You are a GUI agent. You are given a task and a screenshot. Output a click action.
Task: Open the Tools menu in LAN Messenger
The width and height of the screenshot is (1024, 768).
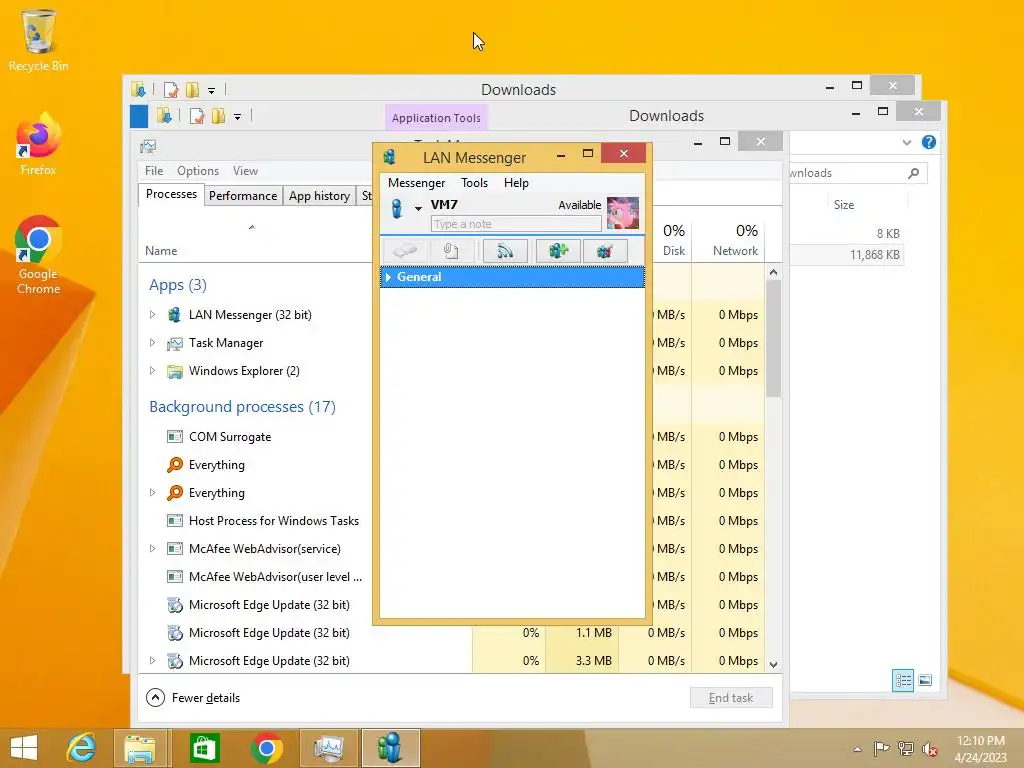pos(474,183)
